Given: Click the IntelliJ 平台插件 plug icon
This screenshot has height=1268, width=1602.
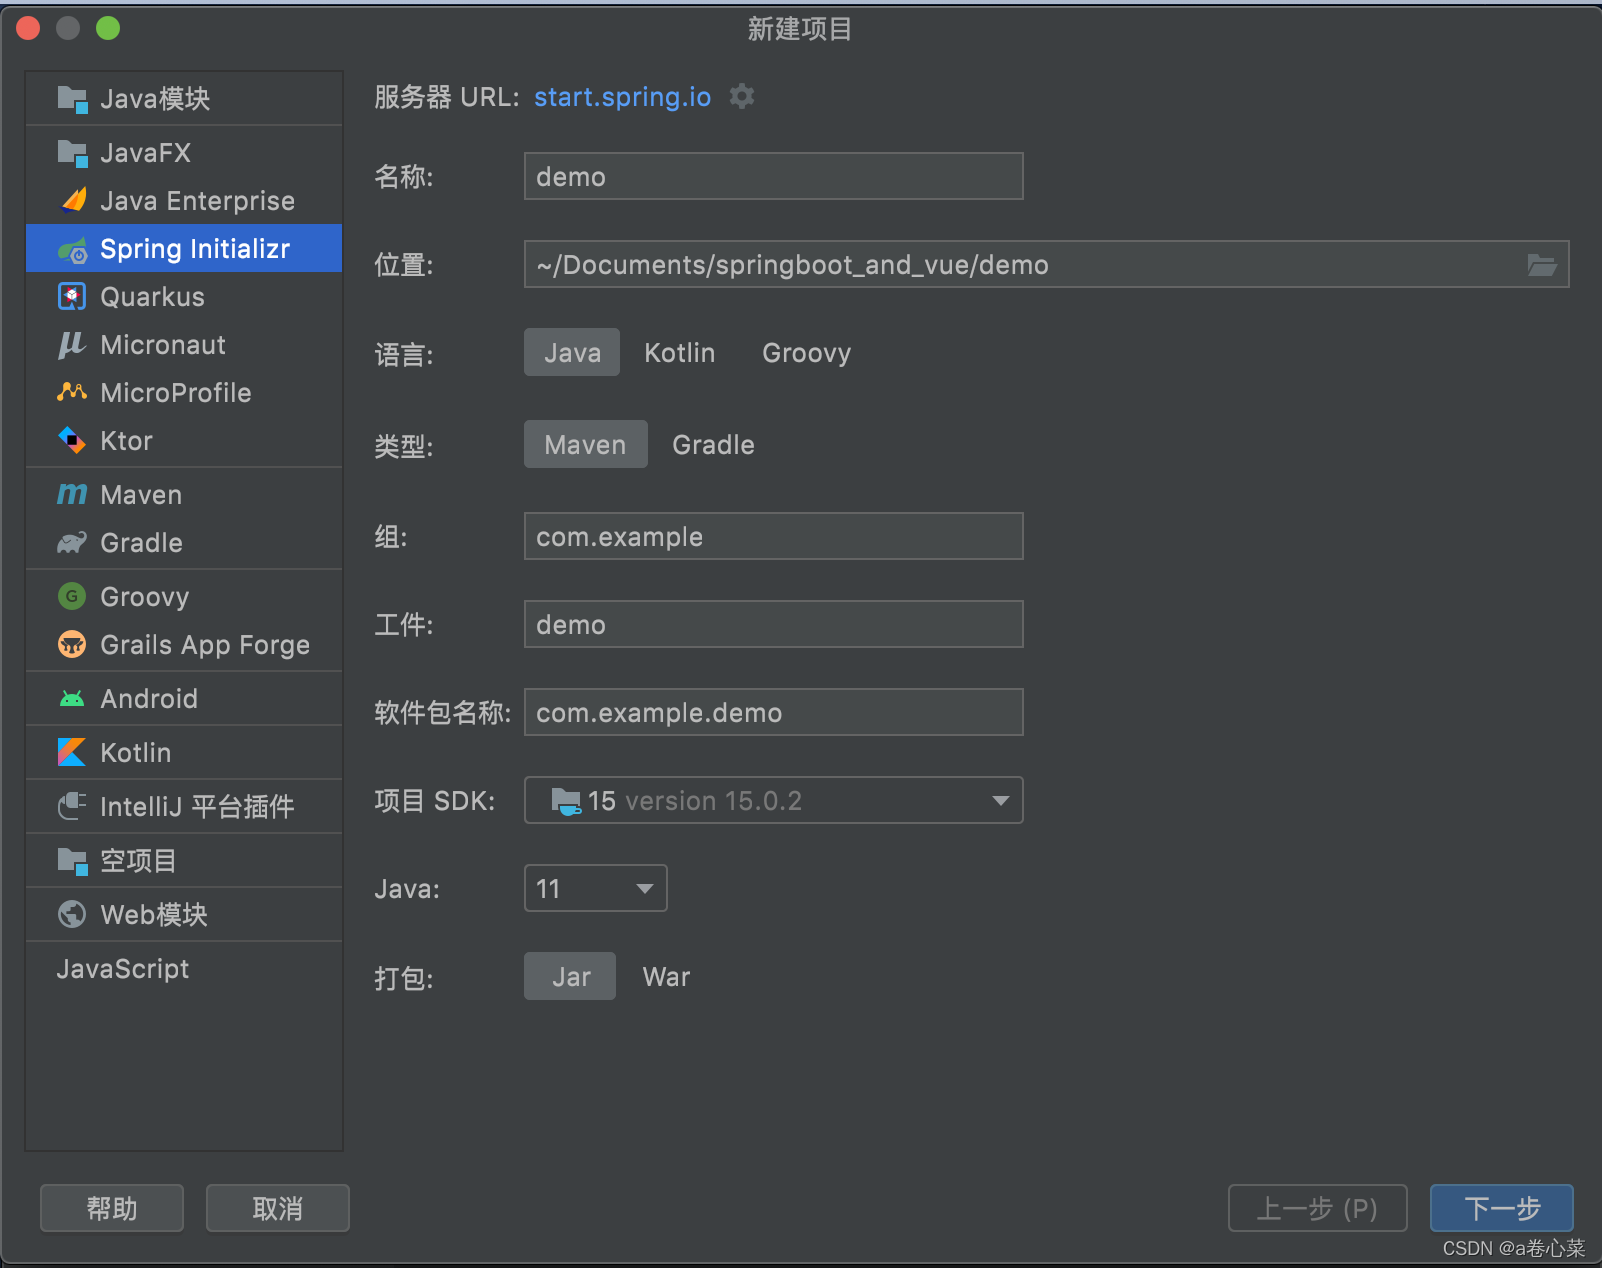Looking at the screenshot, I should [72, 806].
